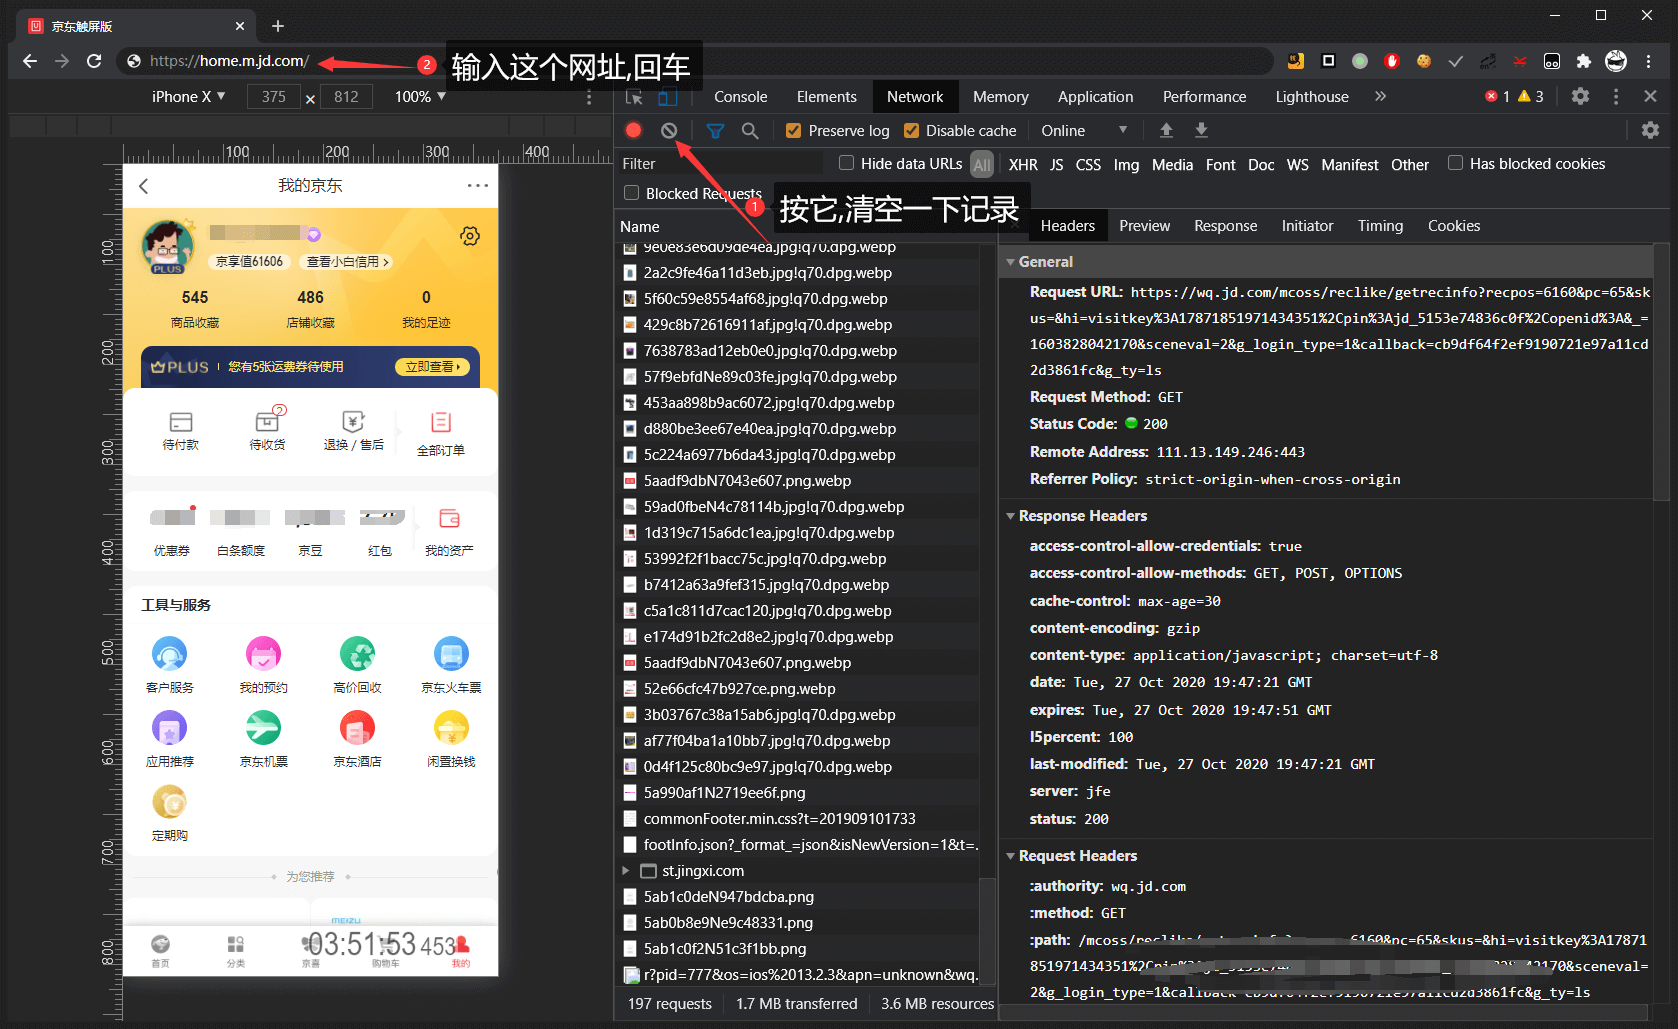The width and height of the screenshot is (1678, 1029).
Task: Open the error and warning count badge
Action: point(1514,96)
